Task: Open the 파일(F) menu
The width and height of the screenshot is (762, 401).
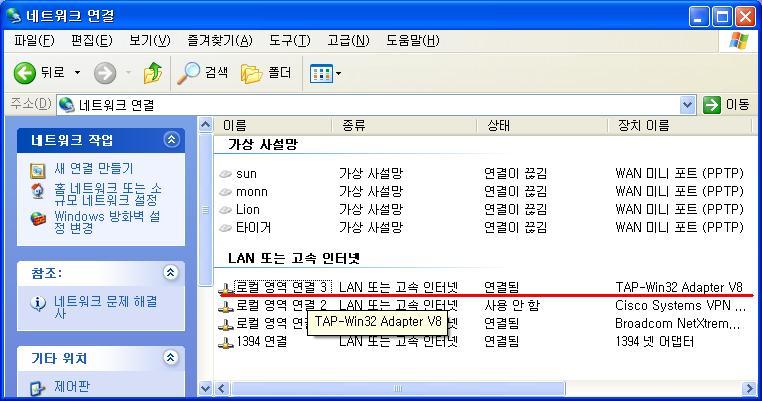Action: pyautogui.click(x=34, y=41)
